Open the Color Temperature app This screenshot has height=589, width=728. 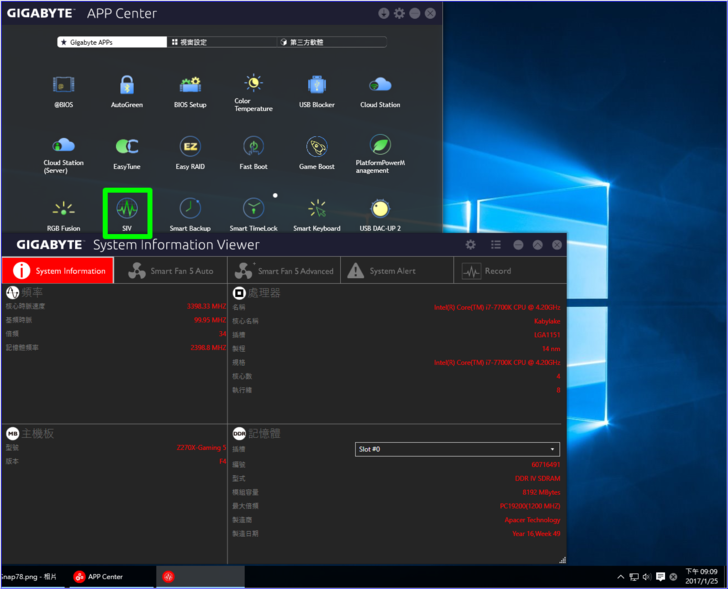pyautogui.click(x=253, y=86)
